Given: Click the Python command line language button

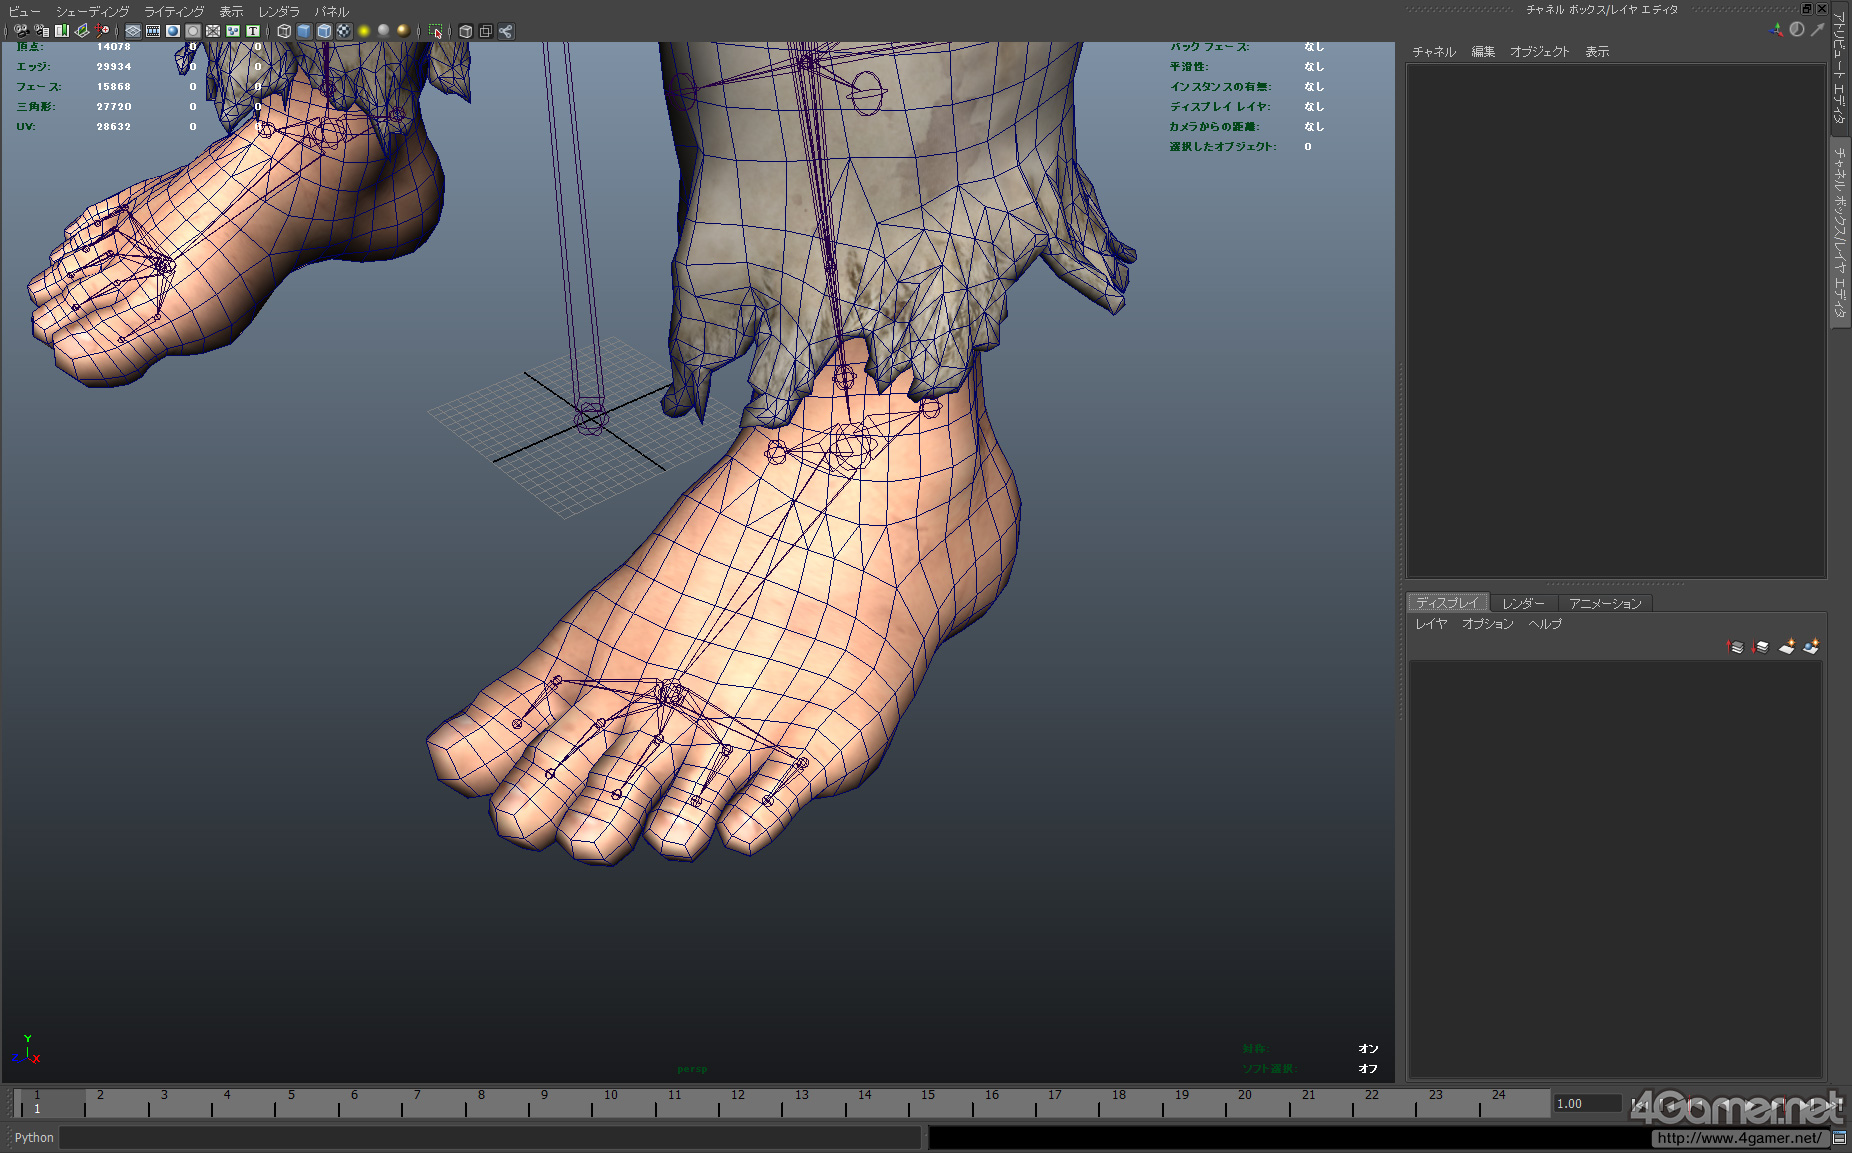Looking at the screenshot, I should 34,1138.
